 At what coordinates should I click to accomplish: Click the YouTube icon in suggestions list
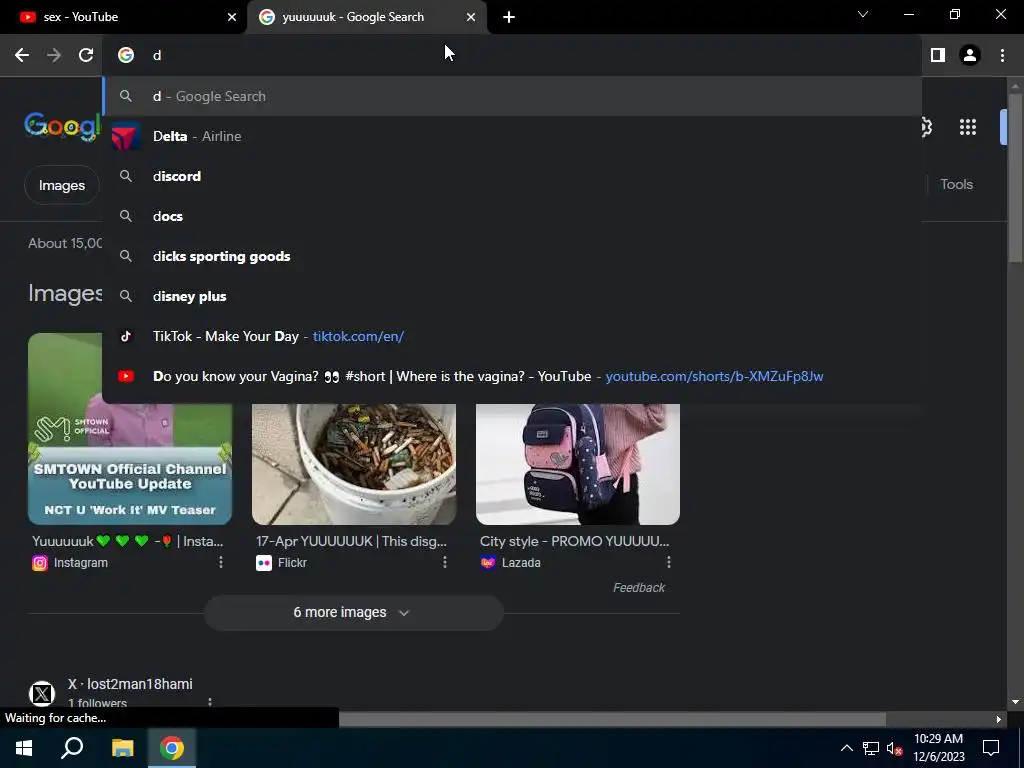click(x=125, y=376)
